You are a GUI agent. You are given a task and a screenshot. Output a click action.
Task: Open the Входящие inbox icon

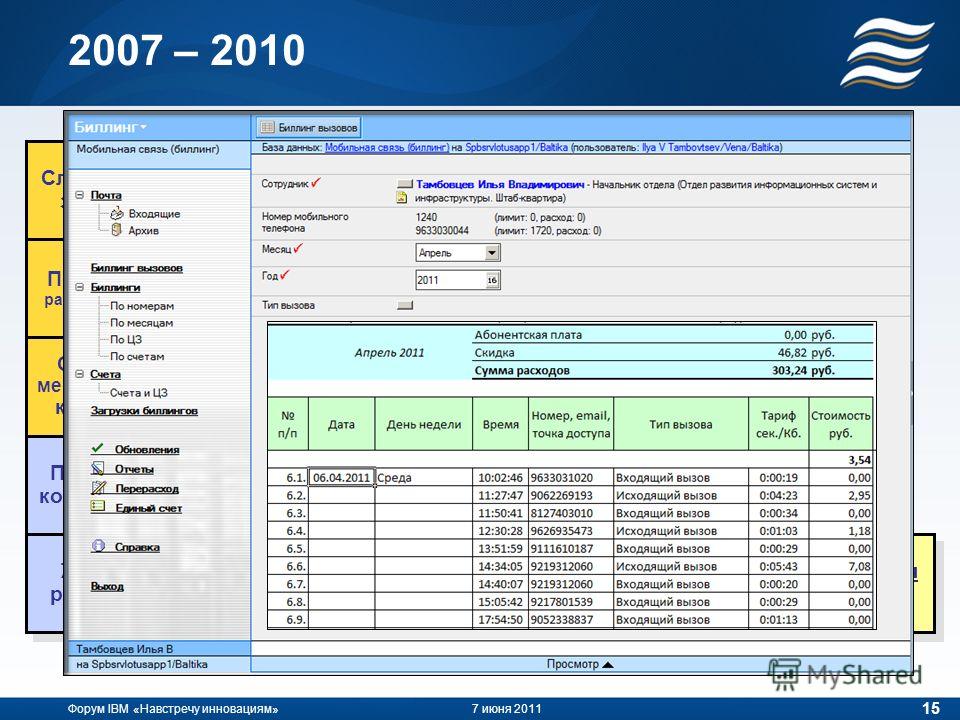[117, 213]
